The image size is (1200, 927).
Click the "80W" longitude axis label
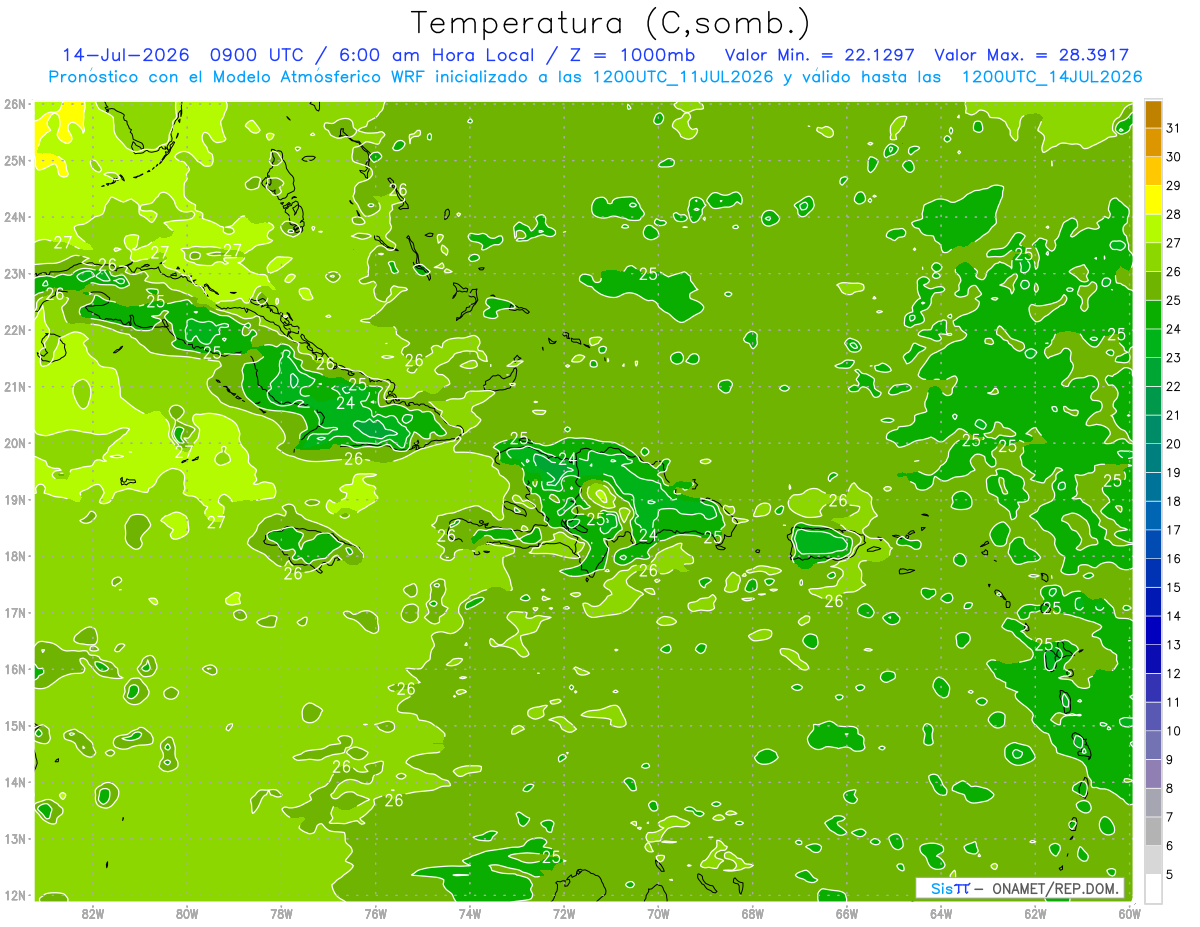coord(187,913)
